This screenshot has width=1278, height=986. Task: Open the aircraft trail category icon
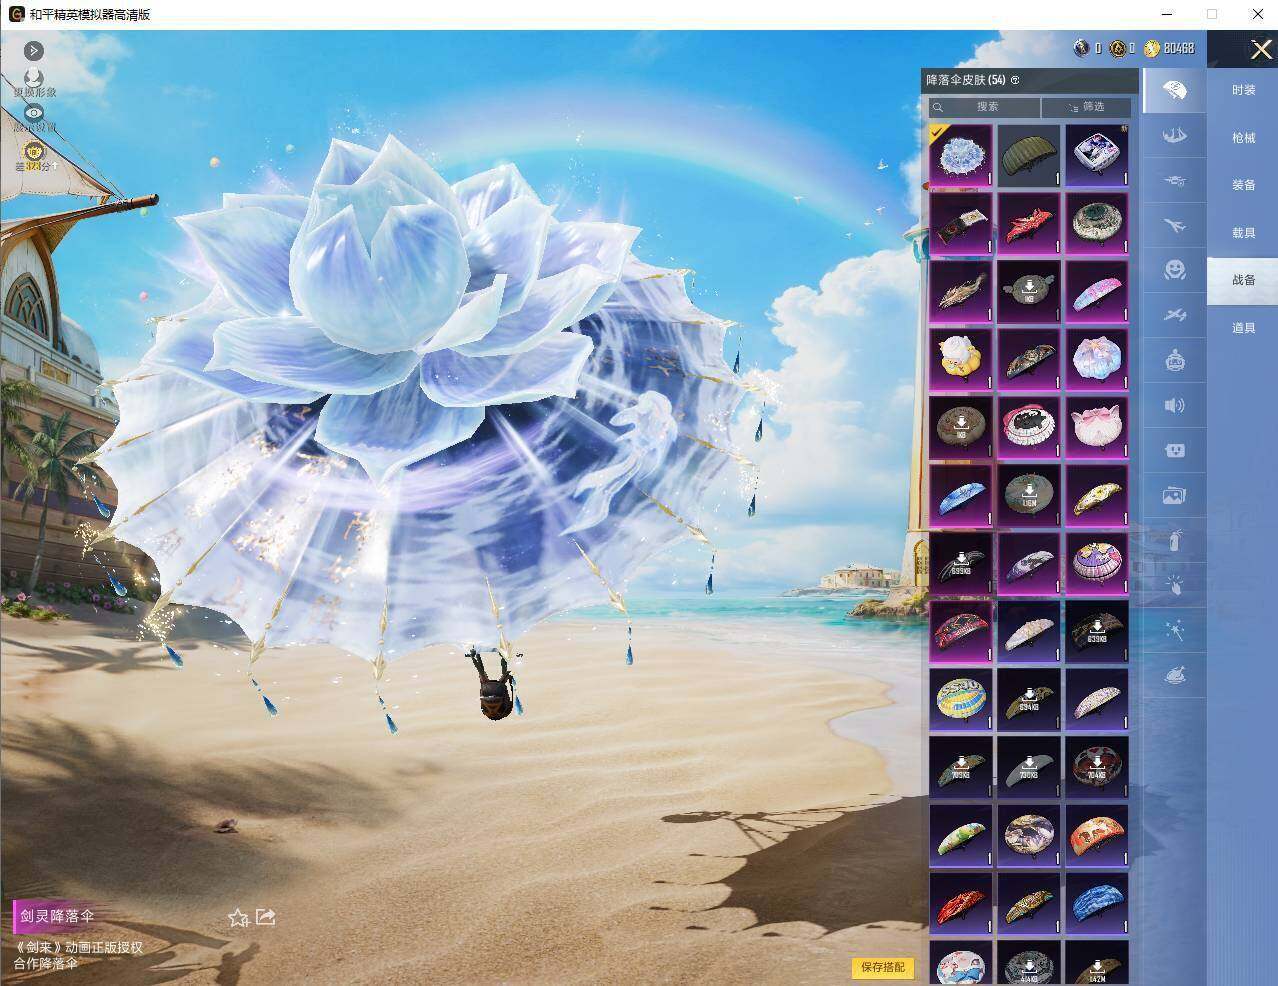coord(1174,315)
